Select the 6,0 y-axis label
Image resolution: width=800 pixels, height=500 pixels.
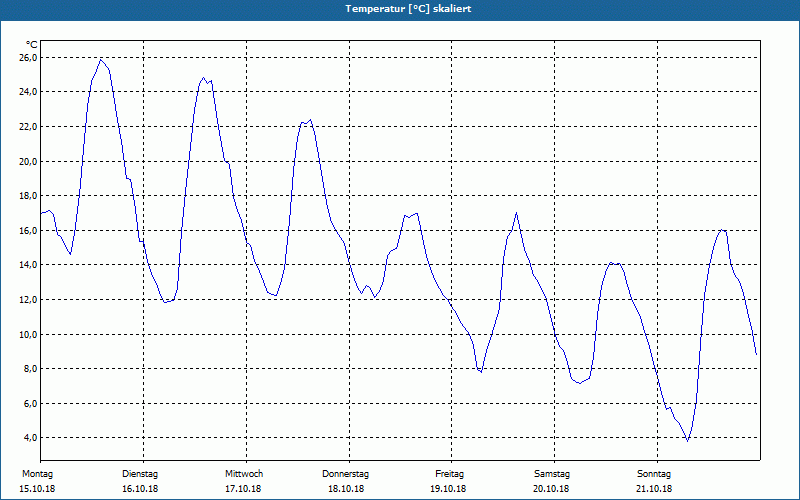point(30,404)
